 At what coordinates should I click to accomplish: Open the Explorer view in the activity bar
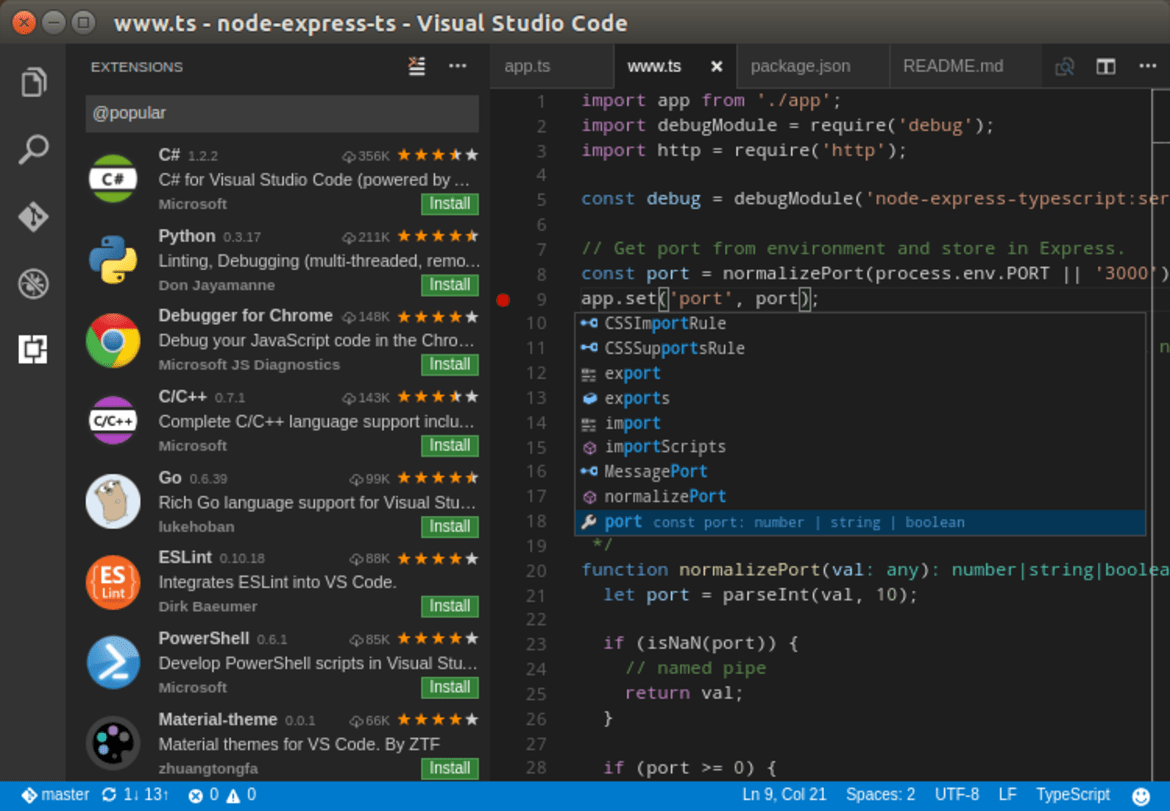(x=33, y=81)
